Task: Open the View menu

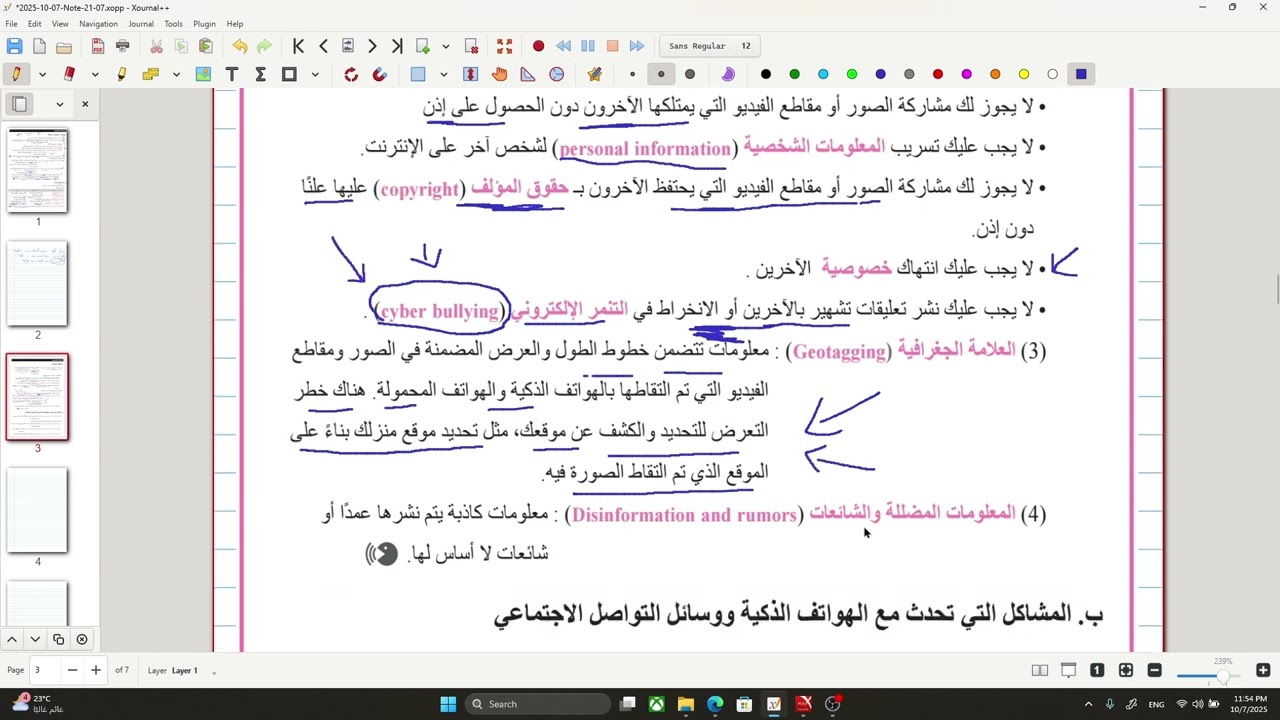Action: [60, 24]
